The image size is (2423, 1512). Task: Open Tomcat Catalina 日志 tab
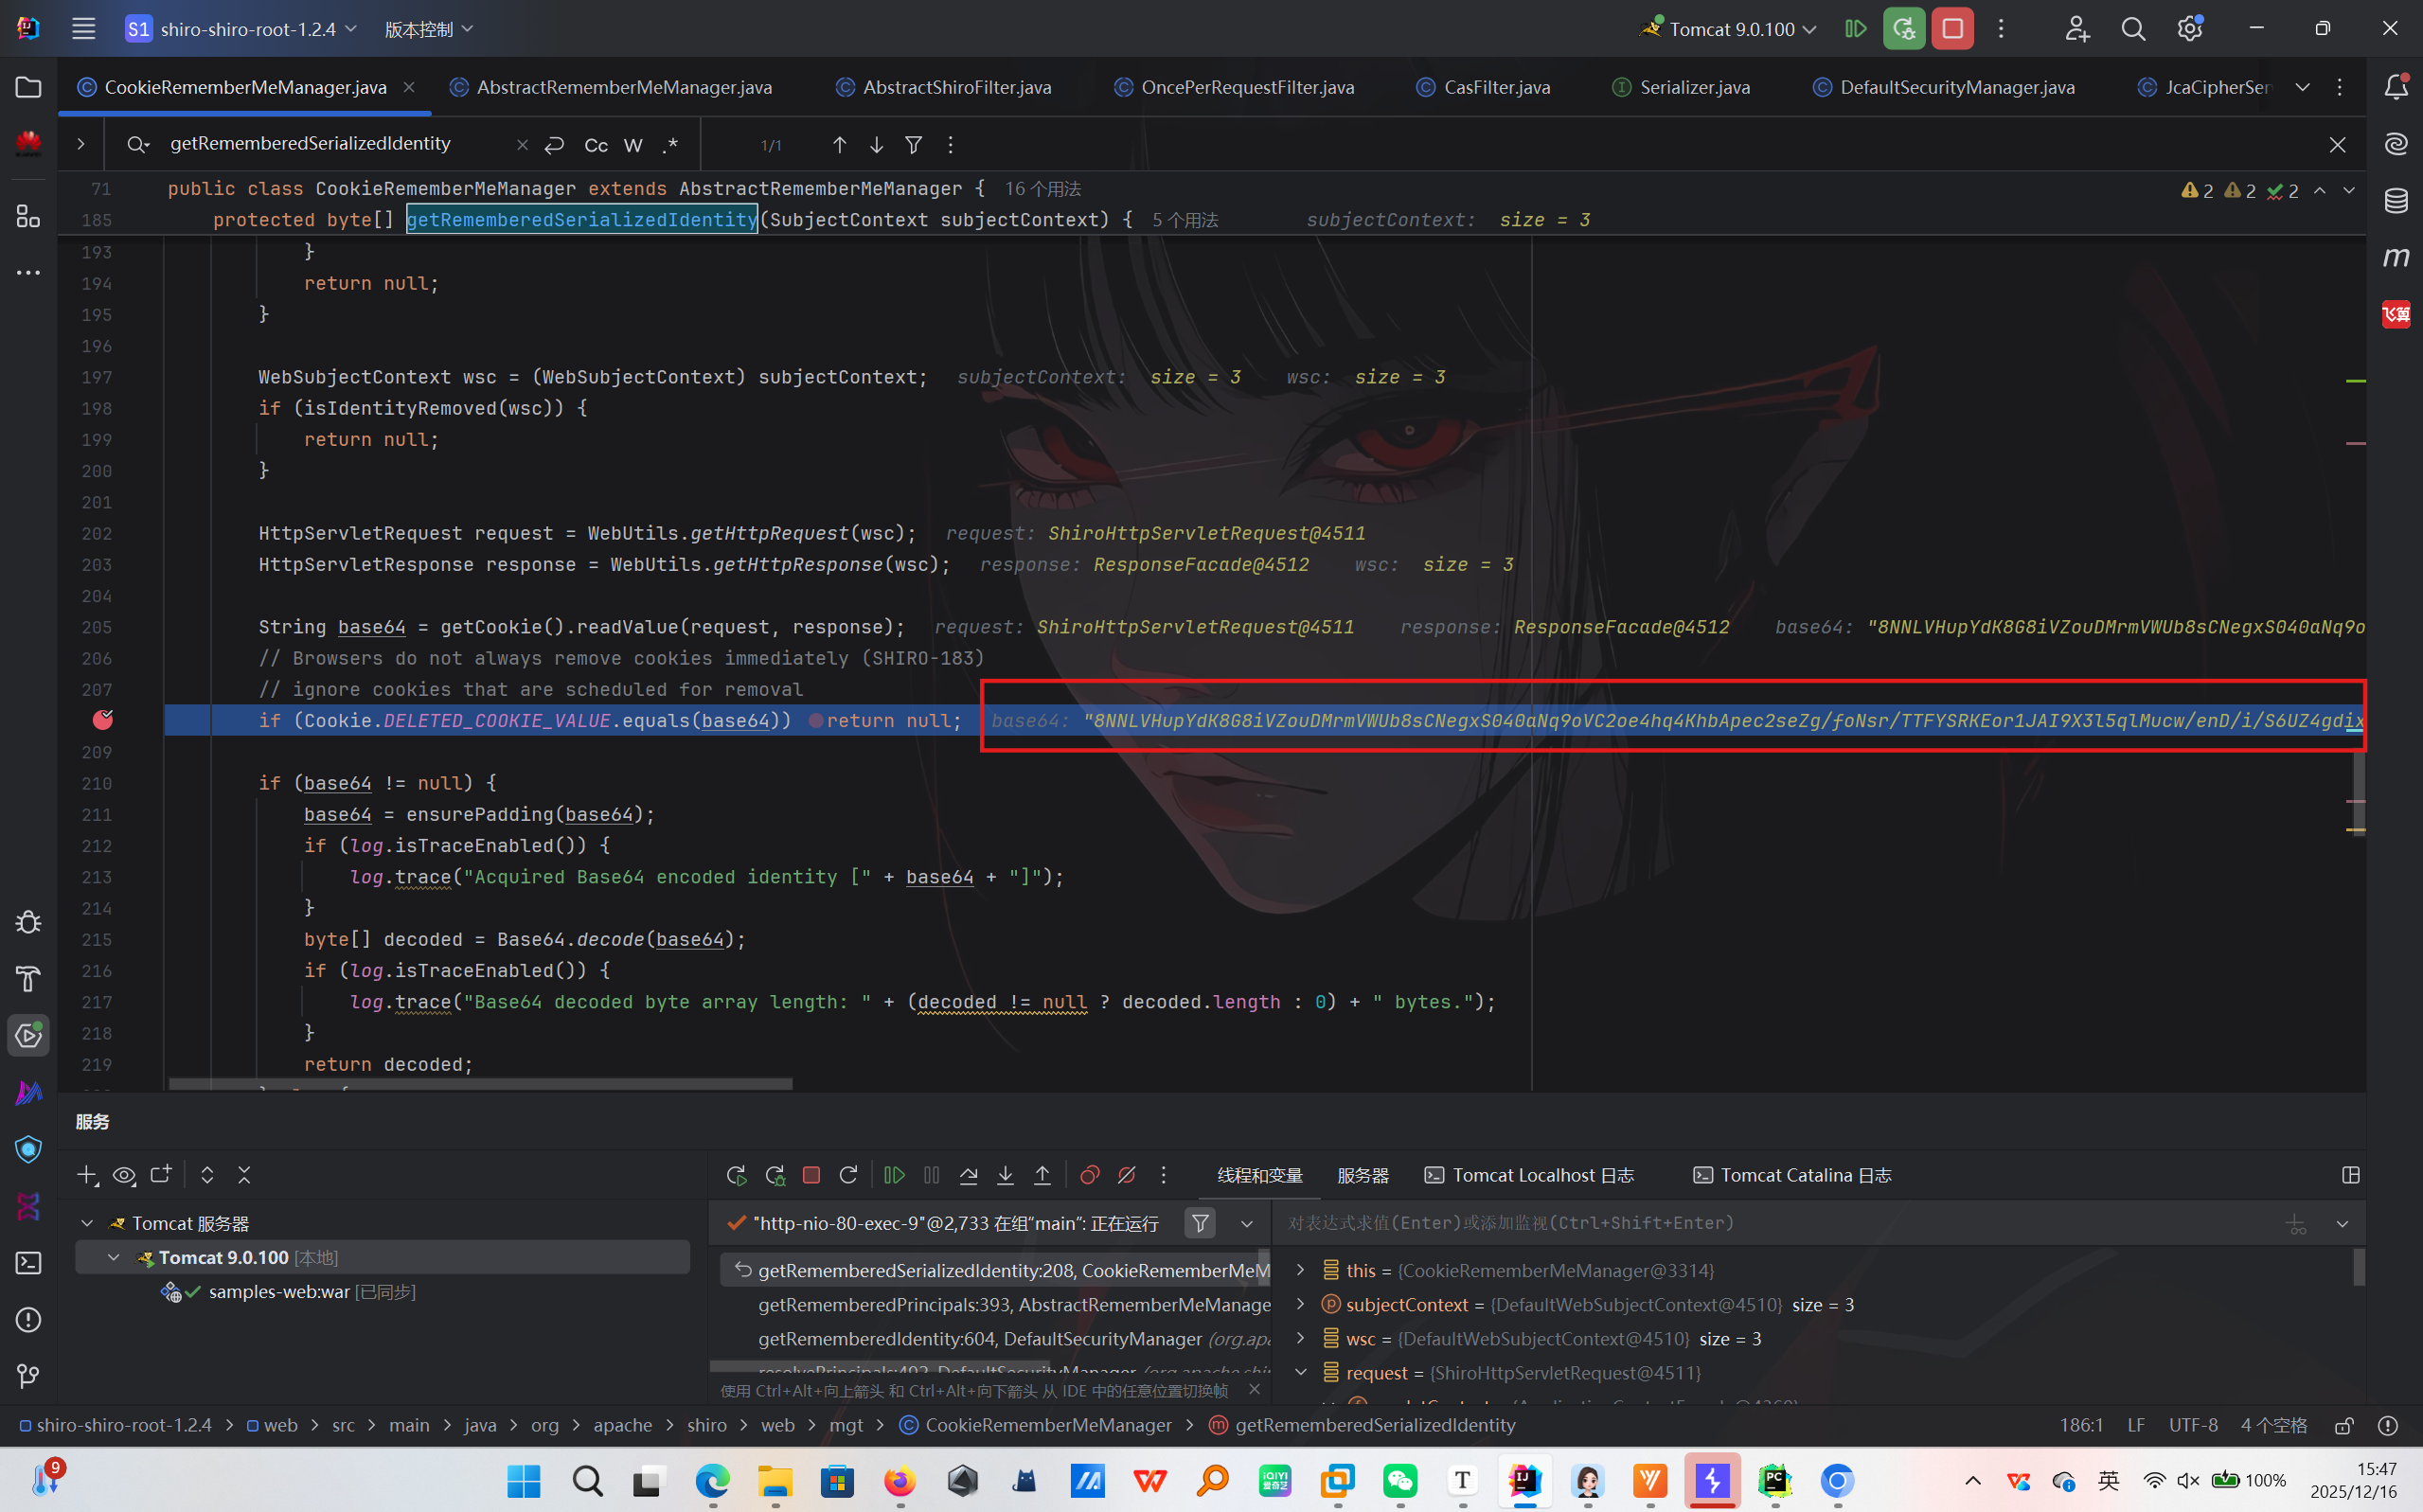1792,1175
